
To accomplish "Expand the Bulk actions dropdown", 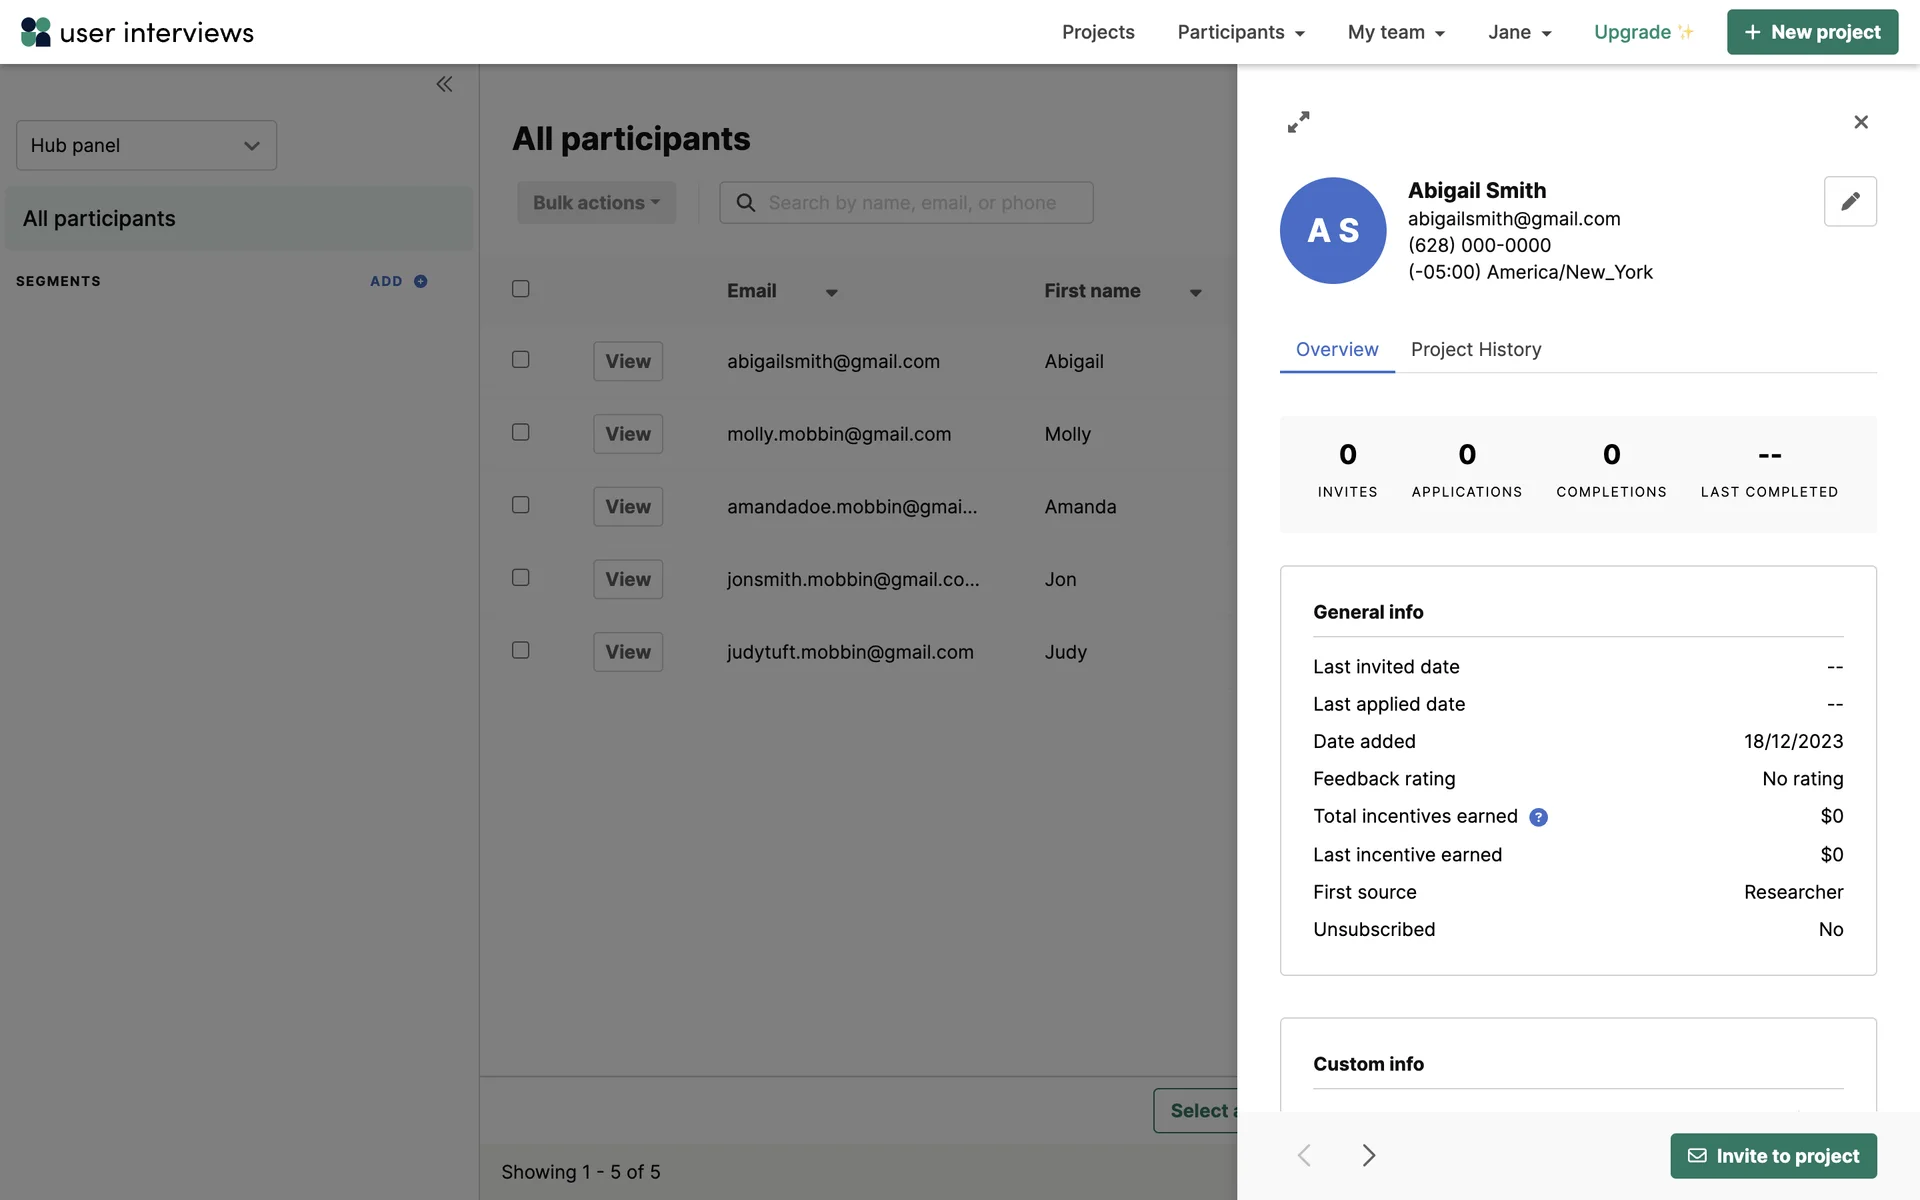I will point(596,203).
